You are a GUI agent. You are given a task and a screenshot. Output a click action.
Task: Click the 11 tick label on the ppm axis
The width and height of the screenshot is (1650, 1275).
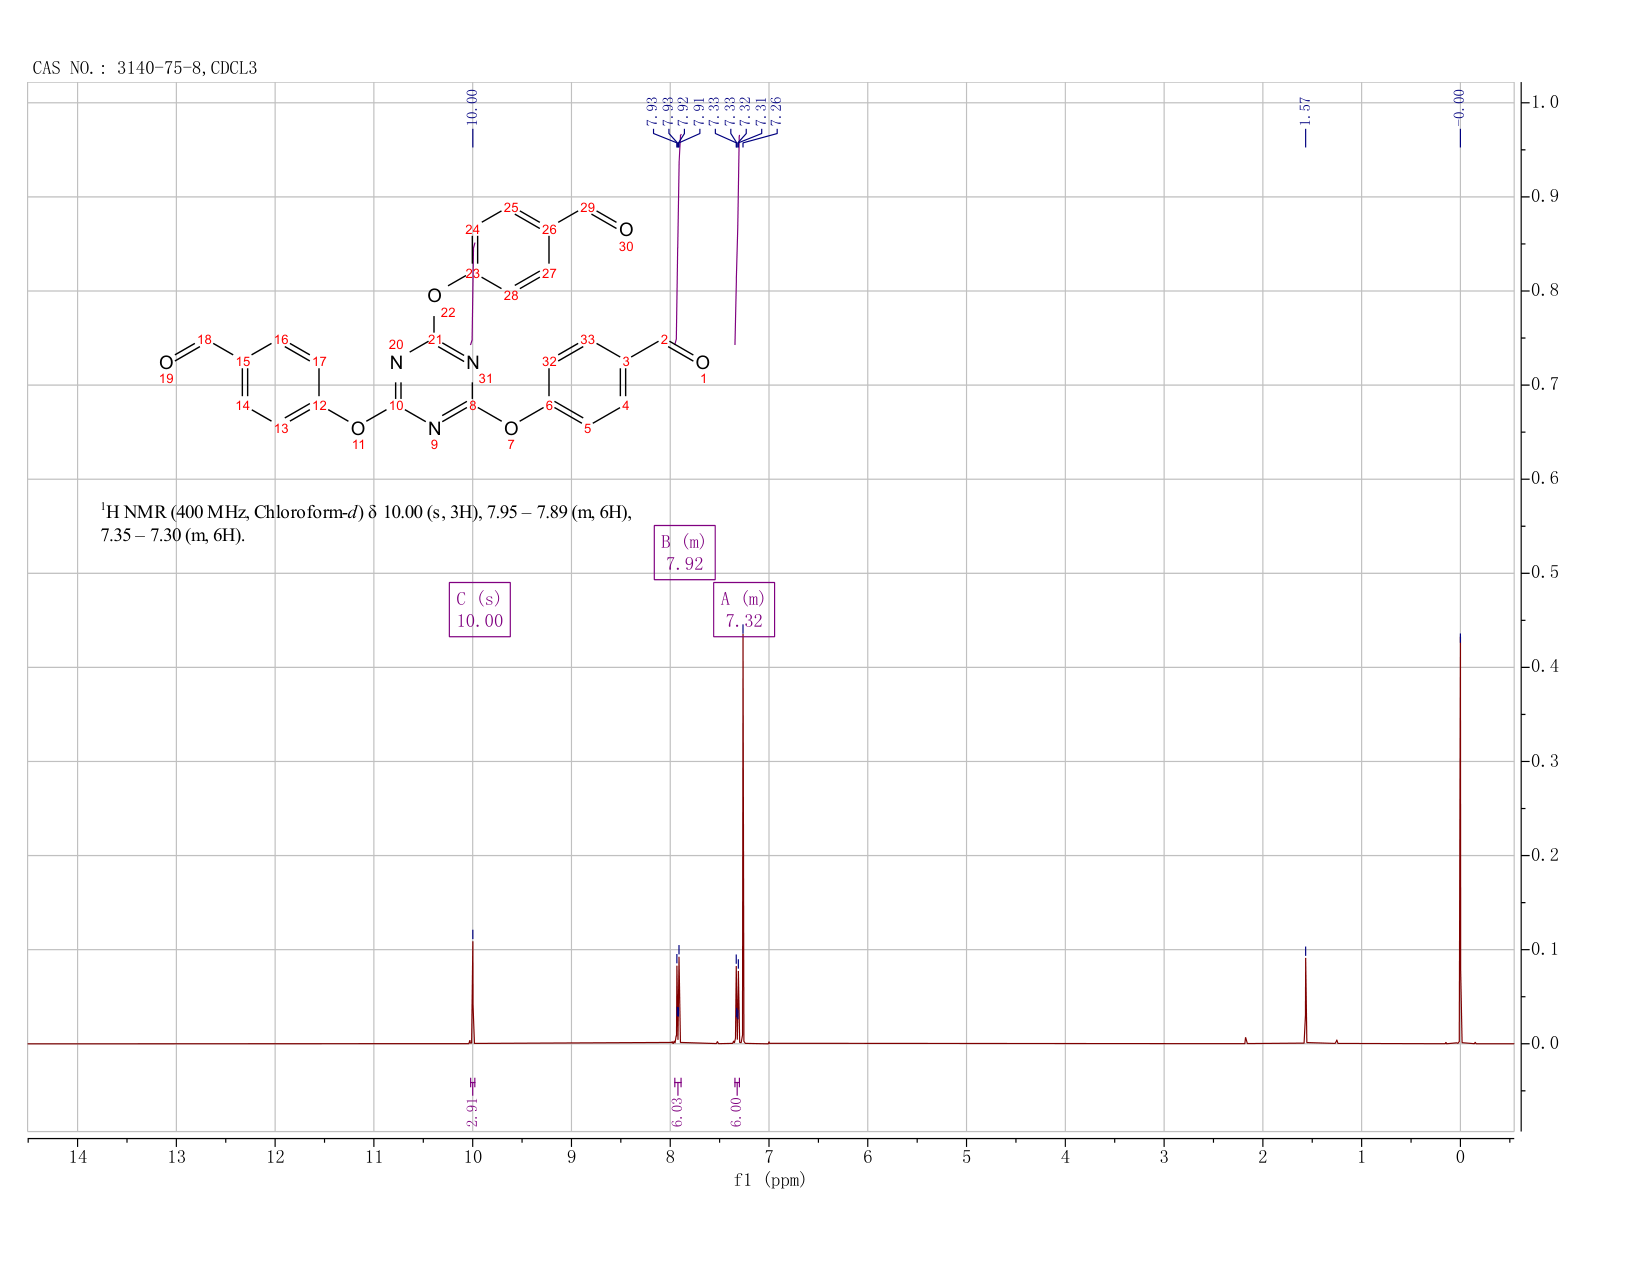pyautogui.click(x=374, y=1157)
